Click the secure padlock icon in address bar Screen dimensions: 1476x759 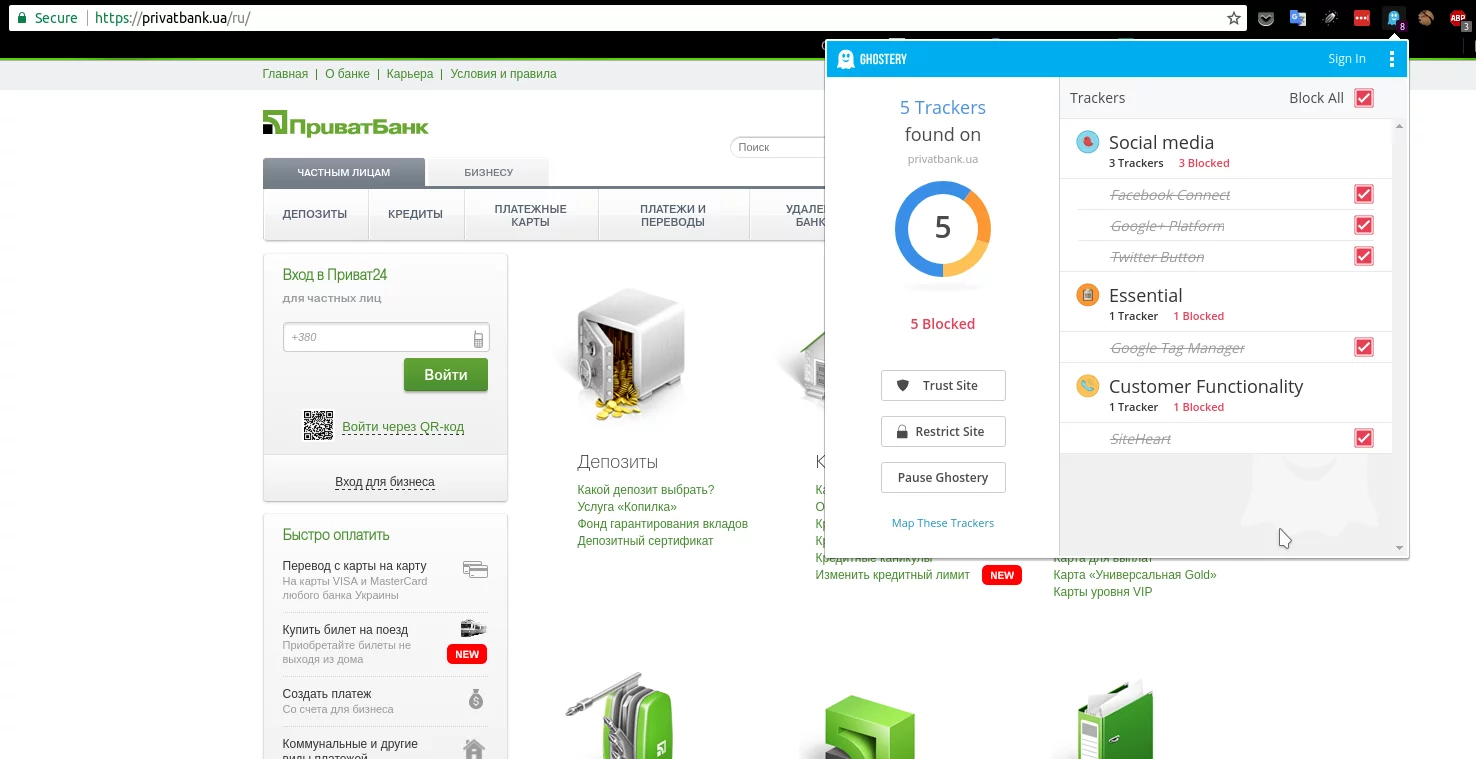tap(22, 18)
